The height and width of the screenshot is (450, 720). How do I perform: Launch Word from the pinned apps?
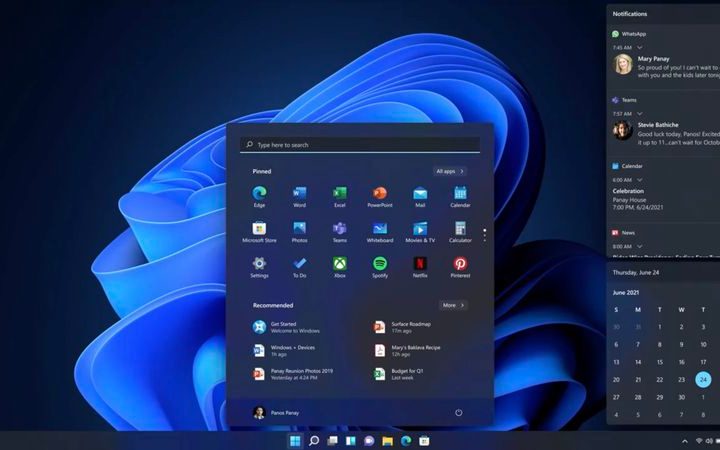click(x=299, y=197)
